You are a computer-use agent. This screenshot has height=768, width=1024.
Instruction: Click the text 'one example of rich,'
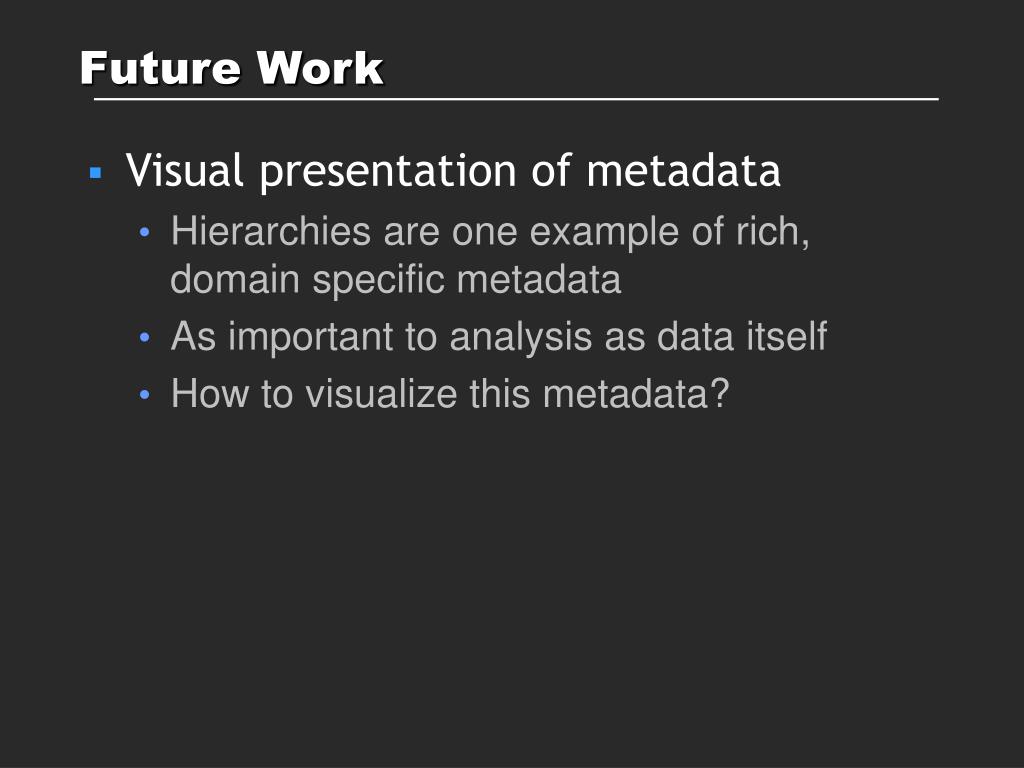click(631, 232)
